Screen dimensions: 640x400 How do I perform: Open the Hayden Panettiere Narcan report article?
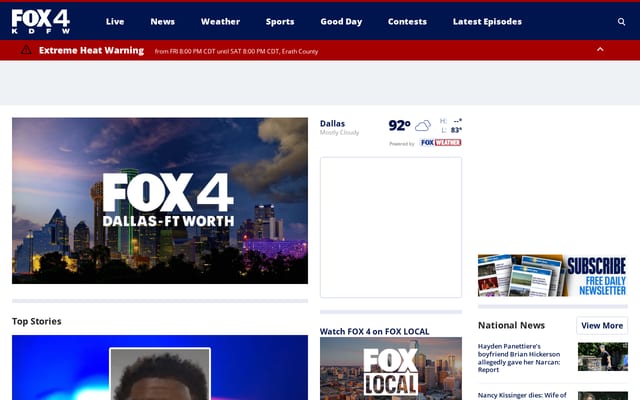tap(519, 358)
